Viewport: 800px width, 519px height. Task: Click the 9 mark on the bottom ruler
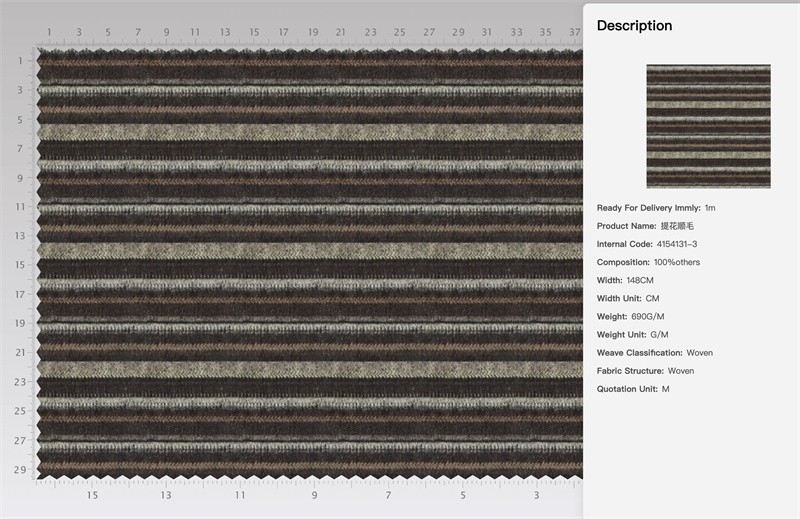[x=314, y=495]
